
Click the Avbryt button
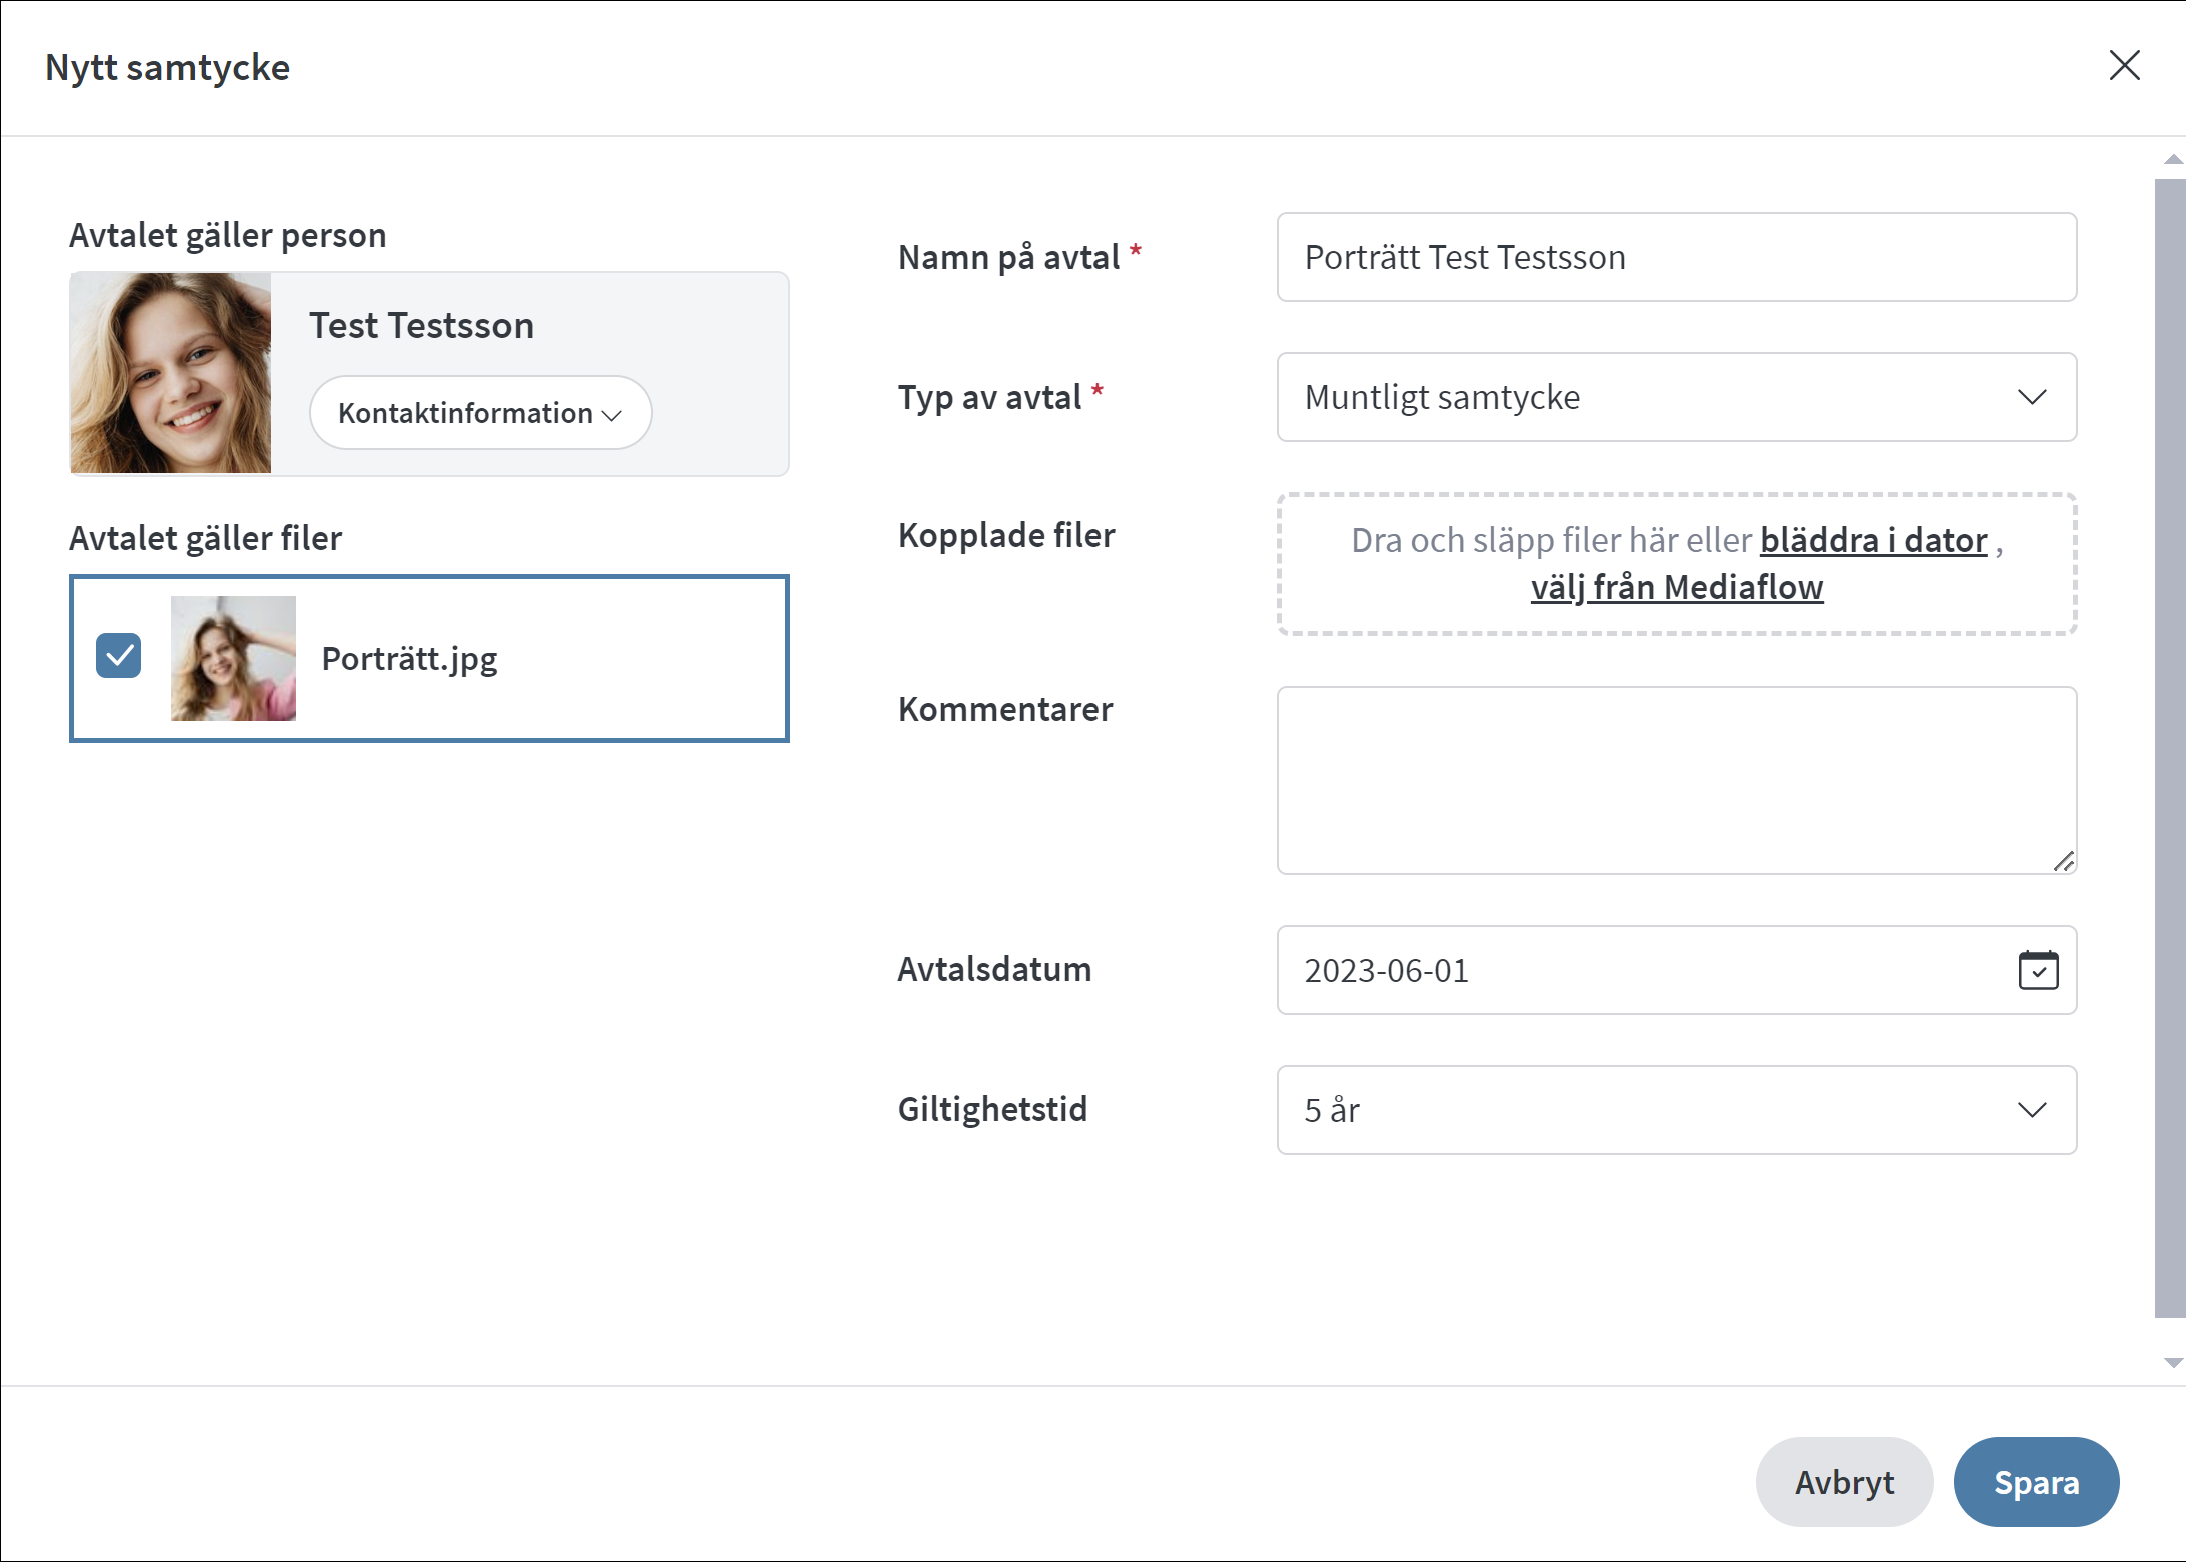[x=1843, y=1482]
